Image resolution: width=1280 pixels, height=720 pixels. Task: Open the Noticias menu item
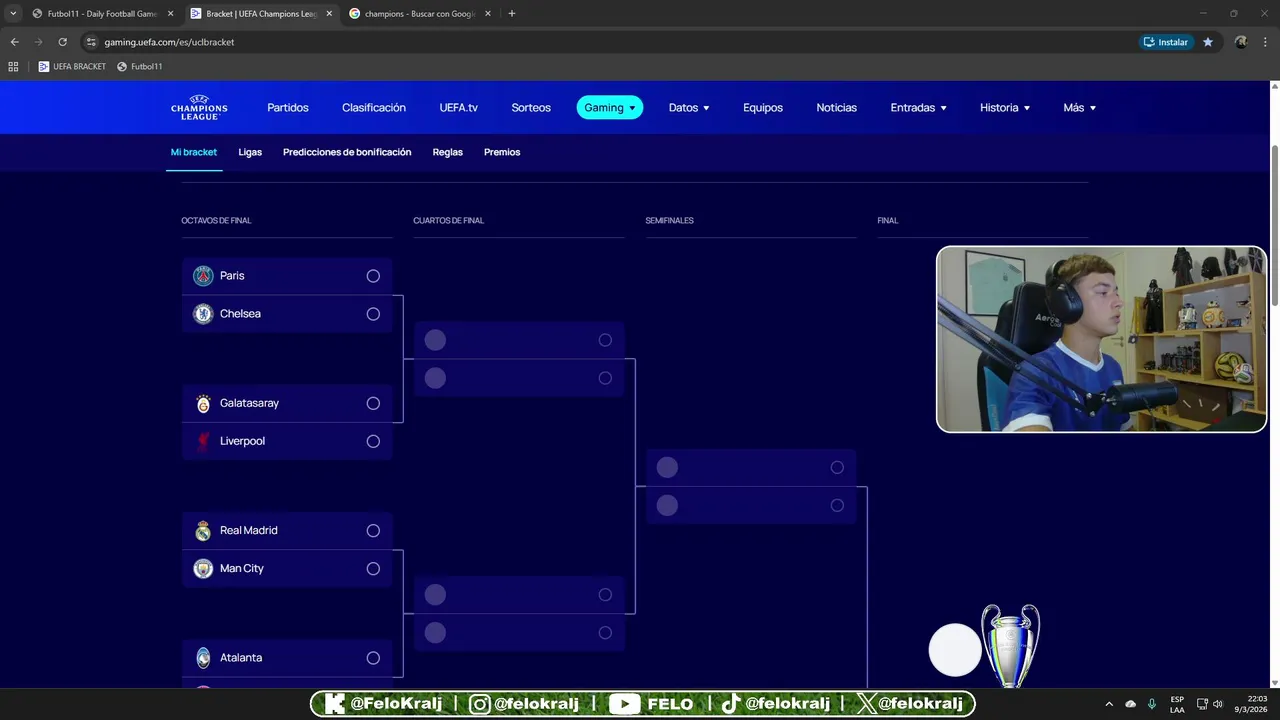click(x=837, y=107)
